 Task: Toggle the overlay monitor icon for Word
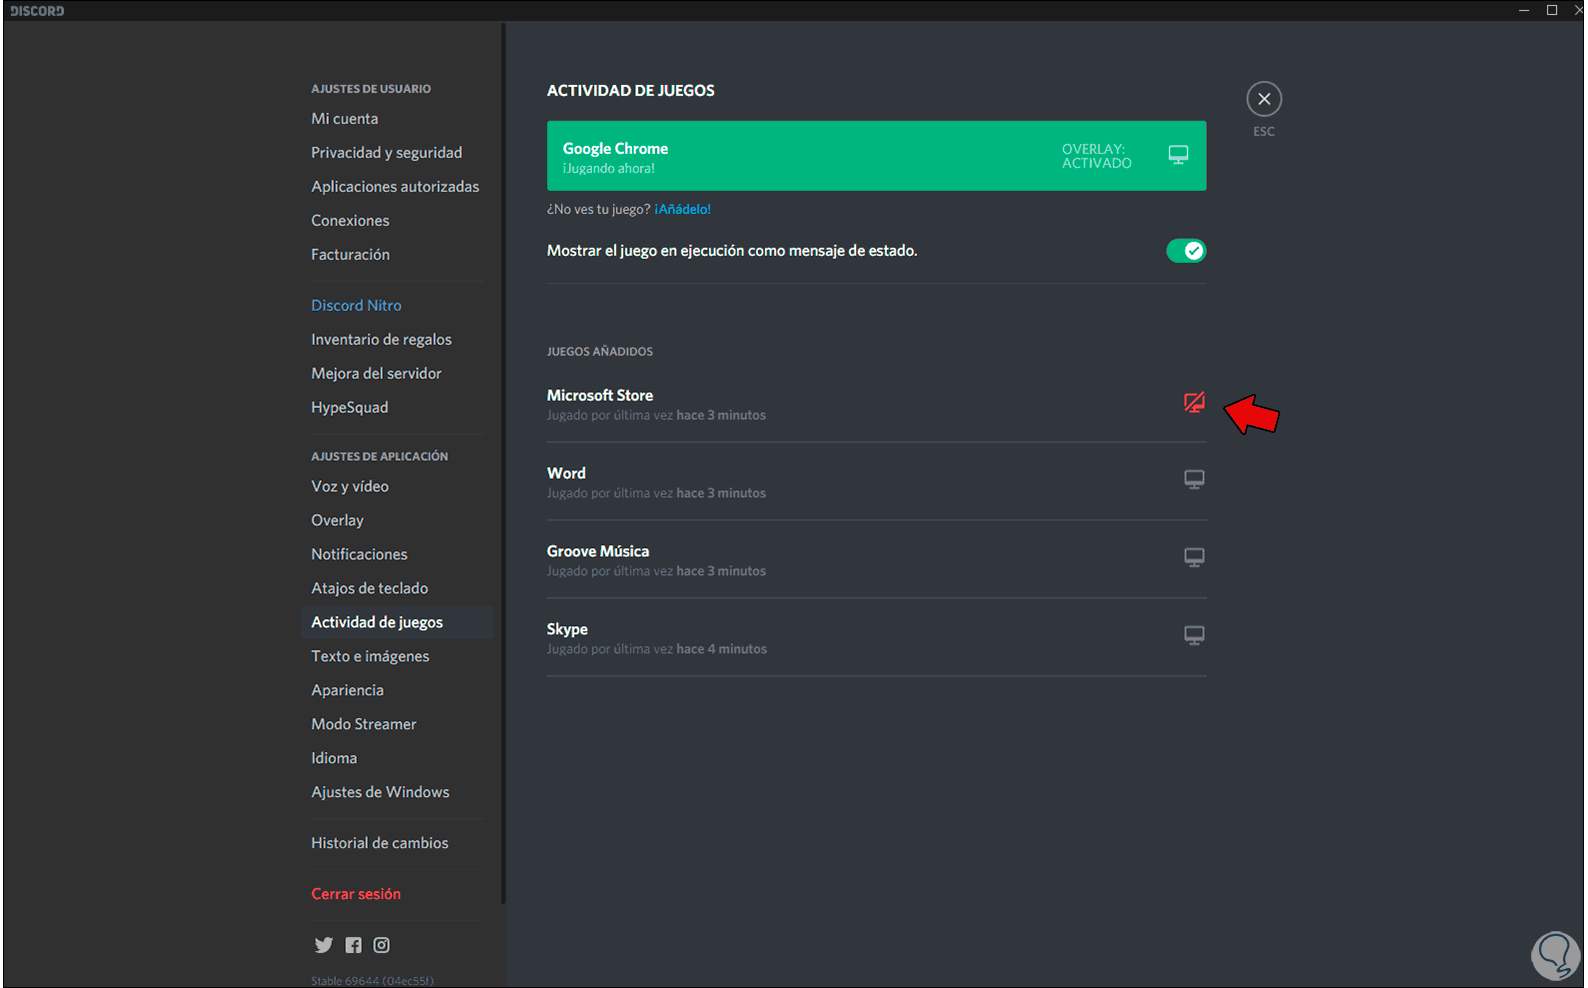(1194, 480)
